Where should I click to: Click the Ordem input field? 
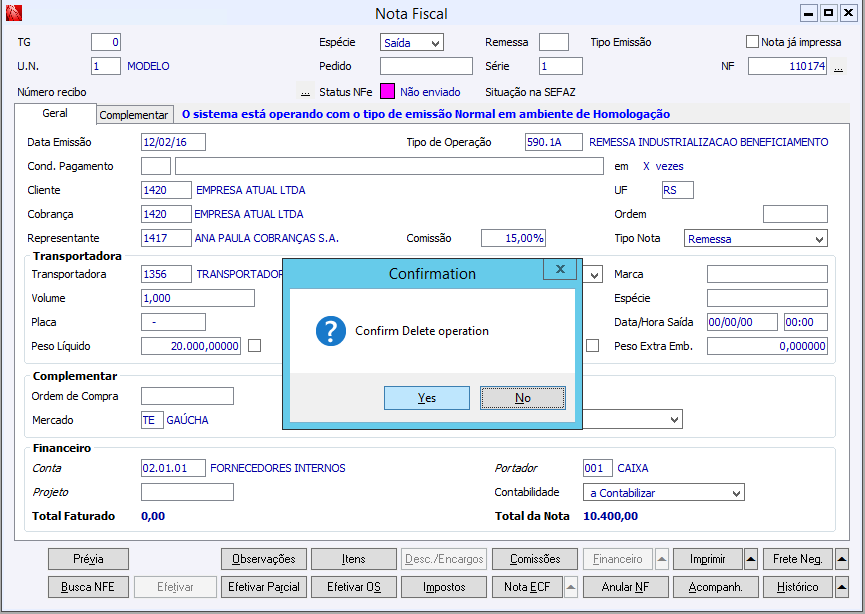tap(795, 213)
